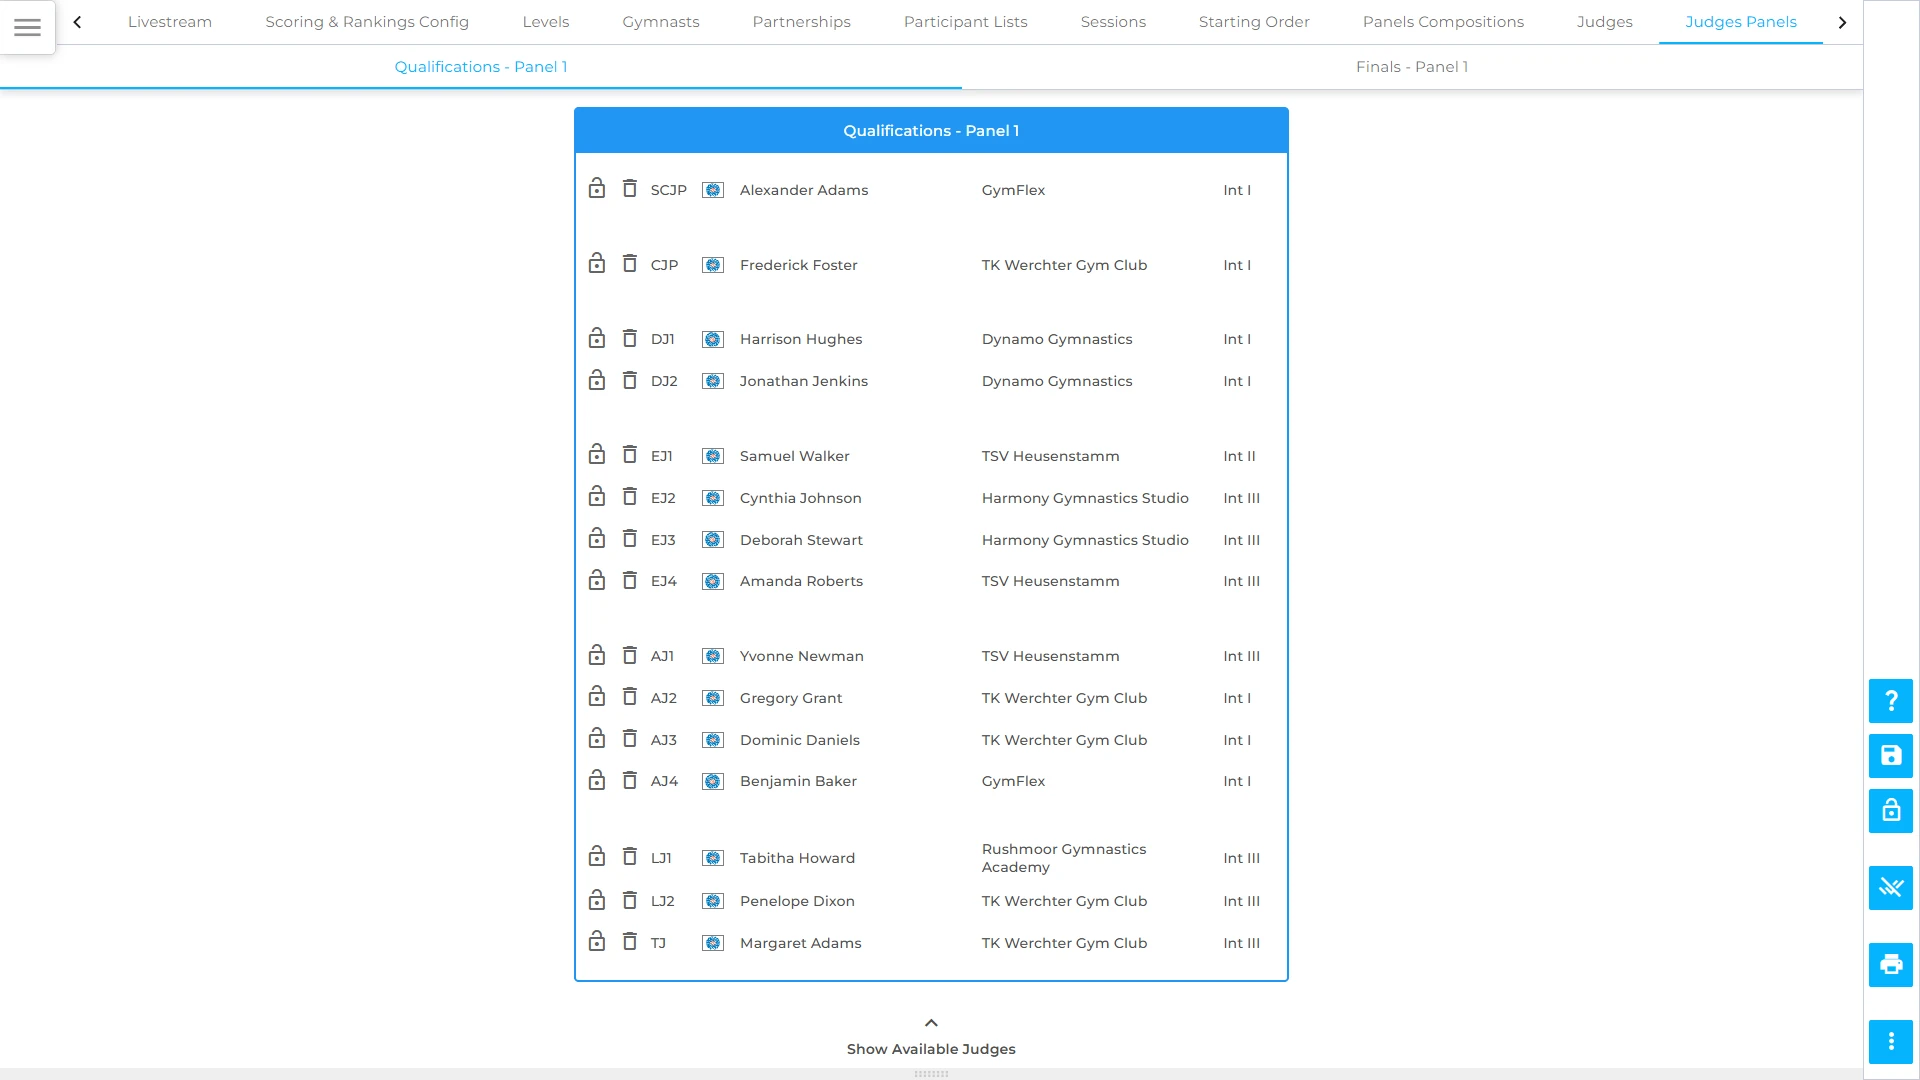
Task: Click Show Available Judges label
Action: tap(931, 1049)
